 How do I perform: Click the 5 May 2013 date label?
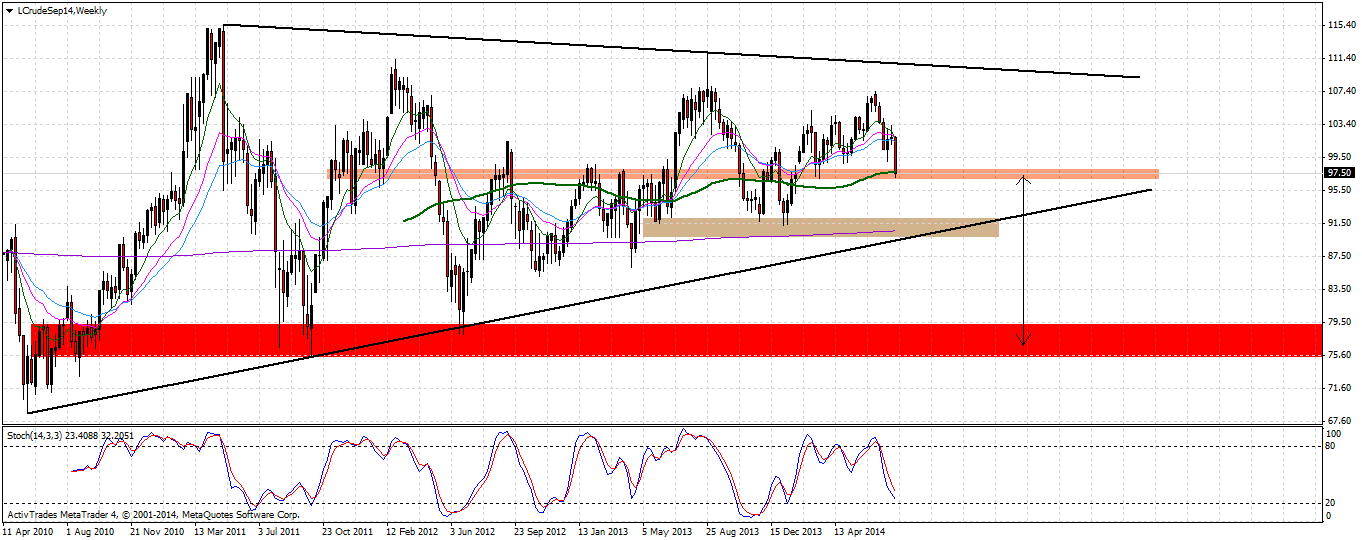[667, 531]
